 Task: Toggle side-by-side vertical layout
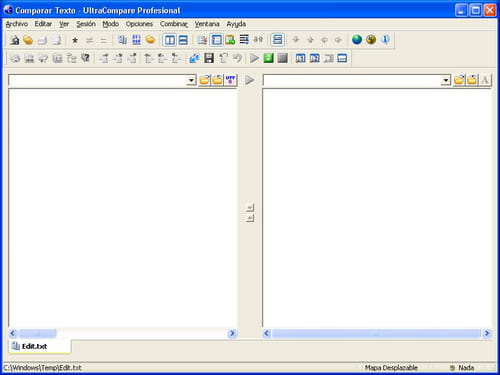(x=169, y=40)
